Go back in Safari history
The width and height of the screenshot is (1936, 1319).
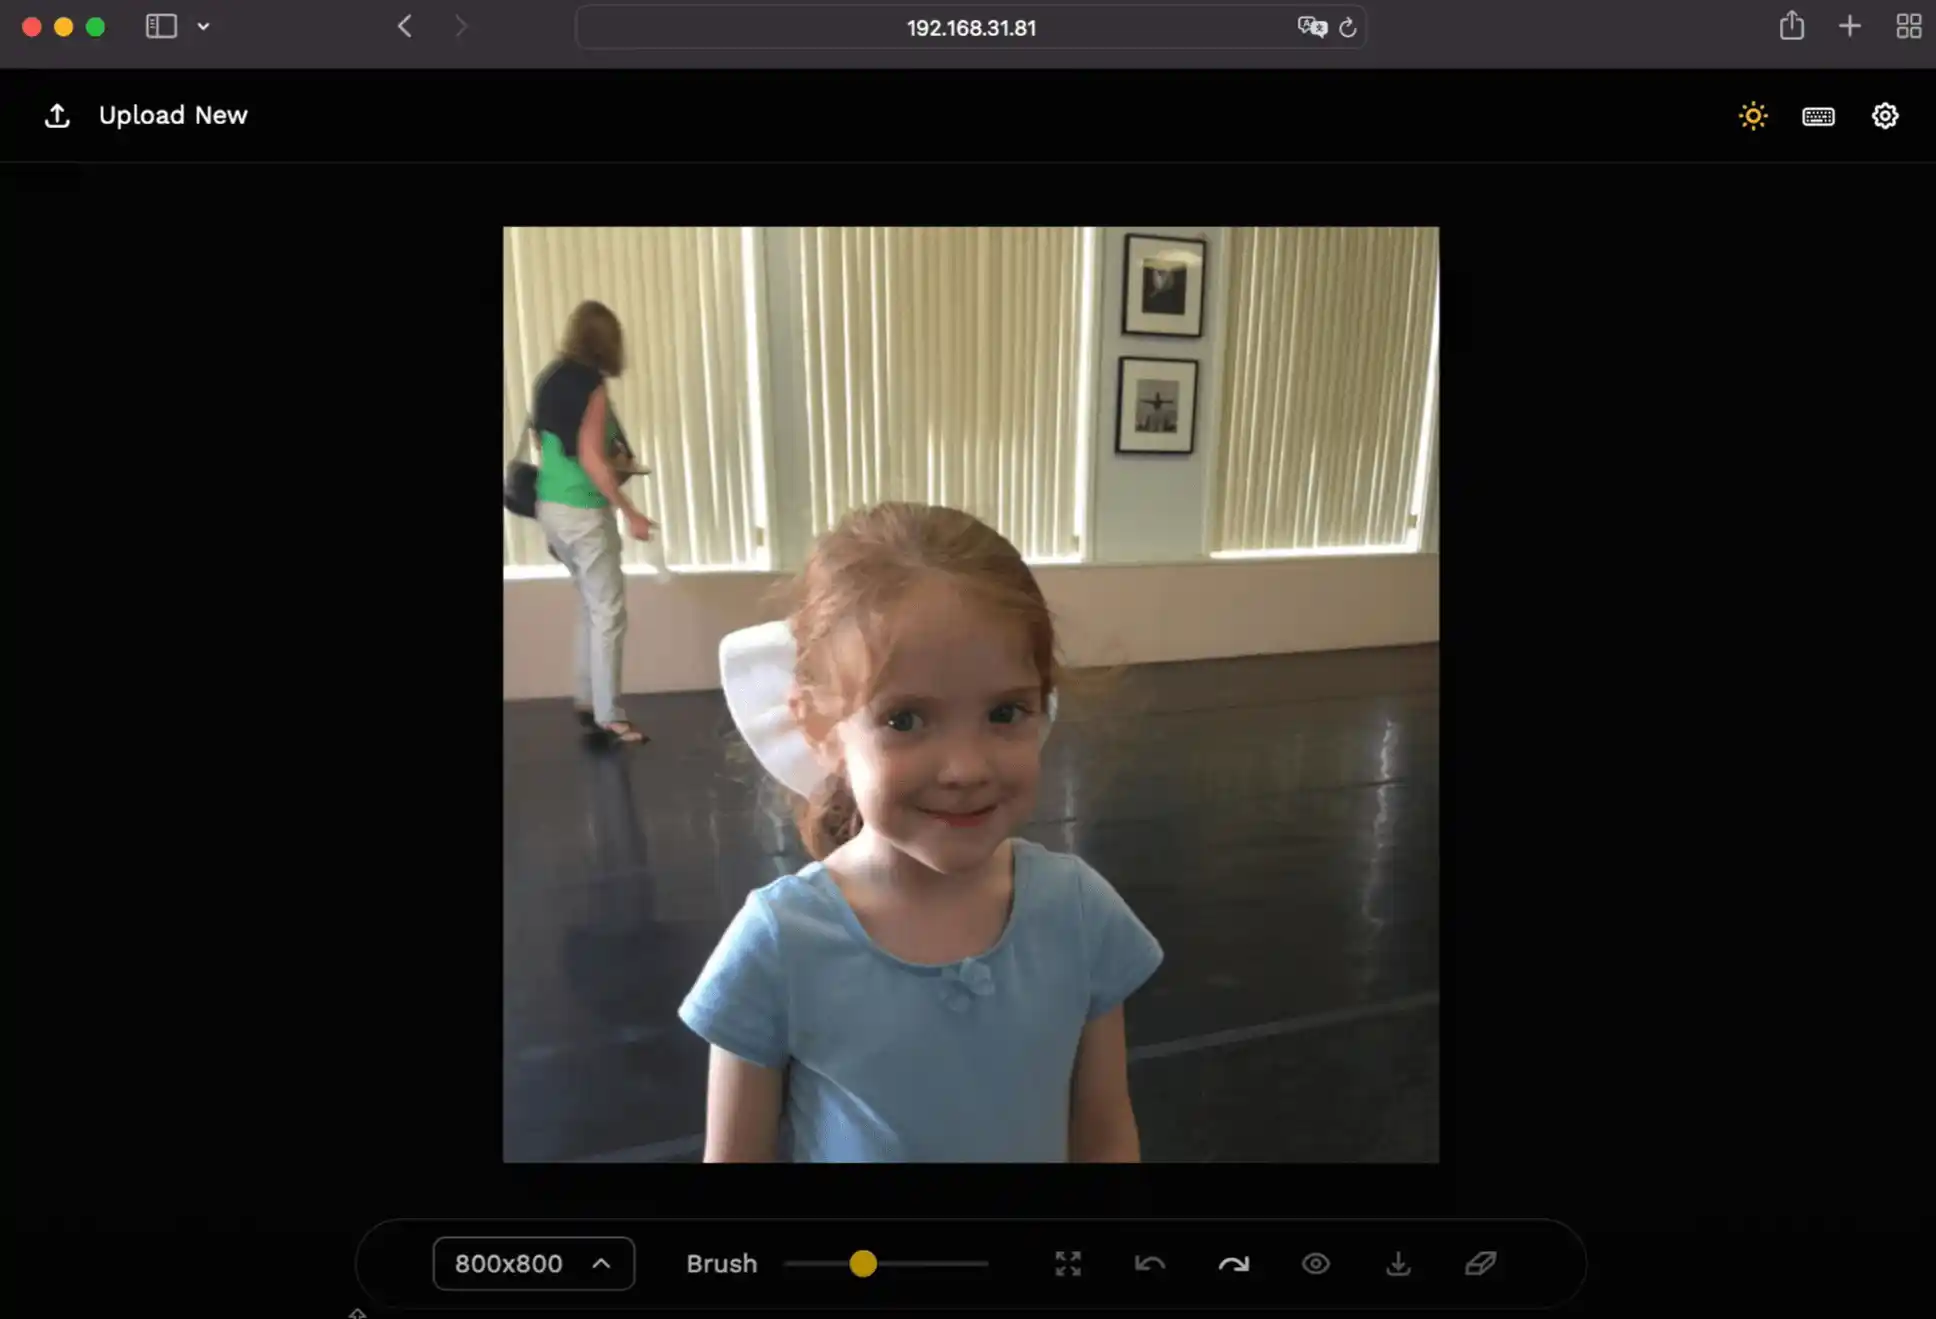(405, 26)
